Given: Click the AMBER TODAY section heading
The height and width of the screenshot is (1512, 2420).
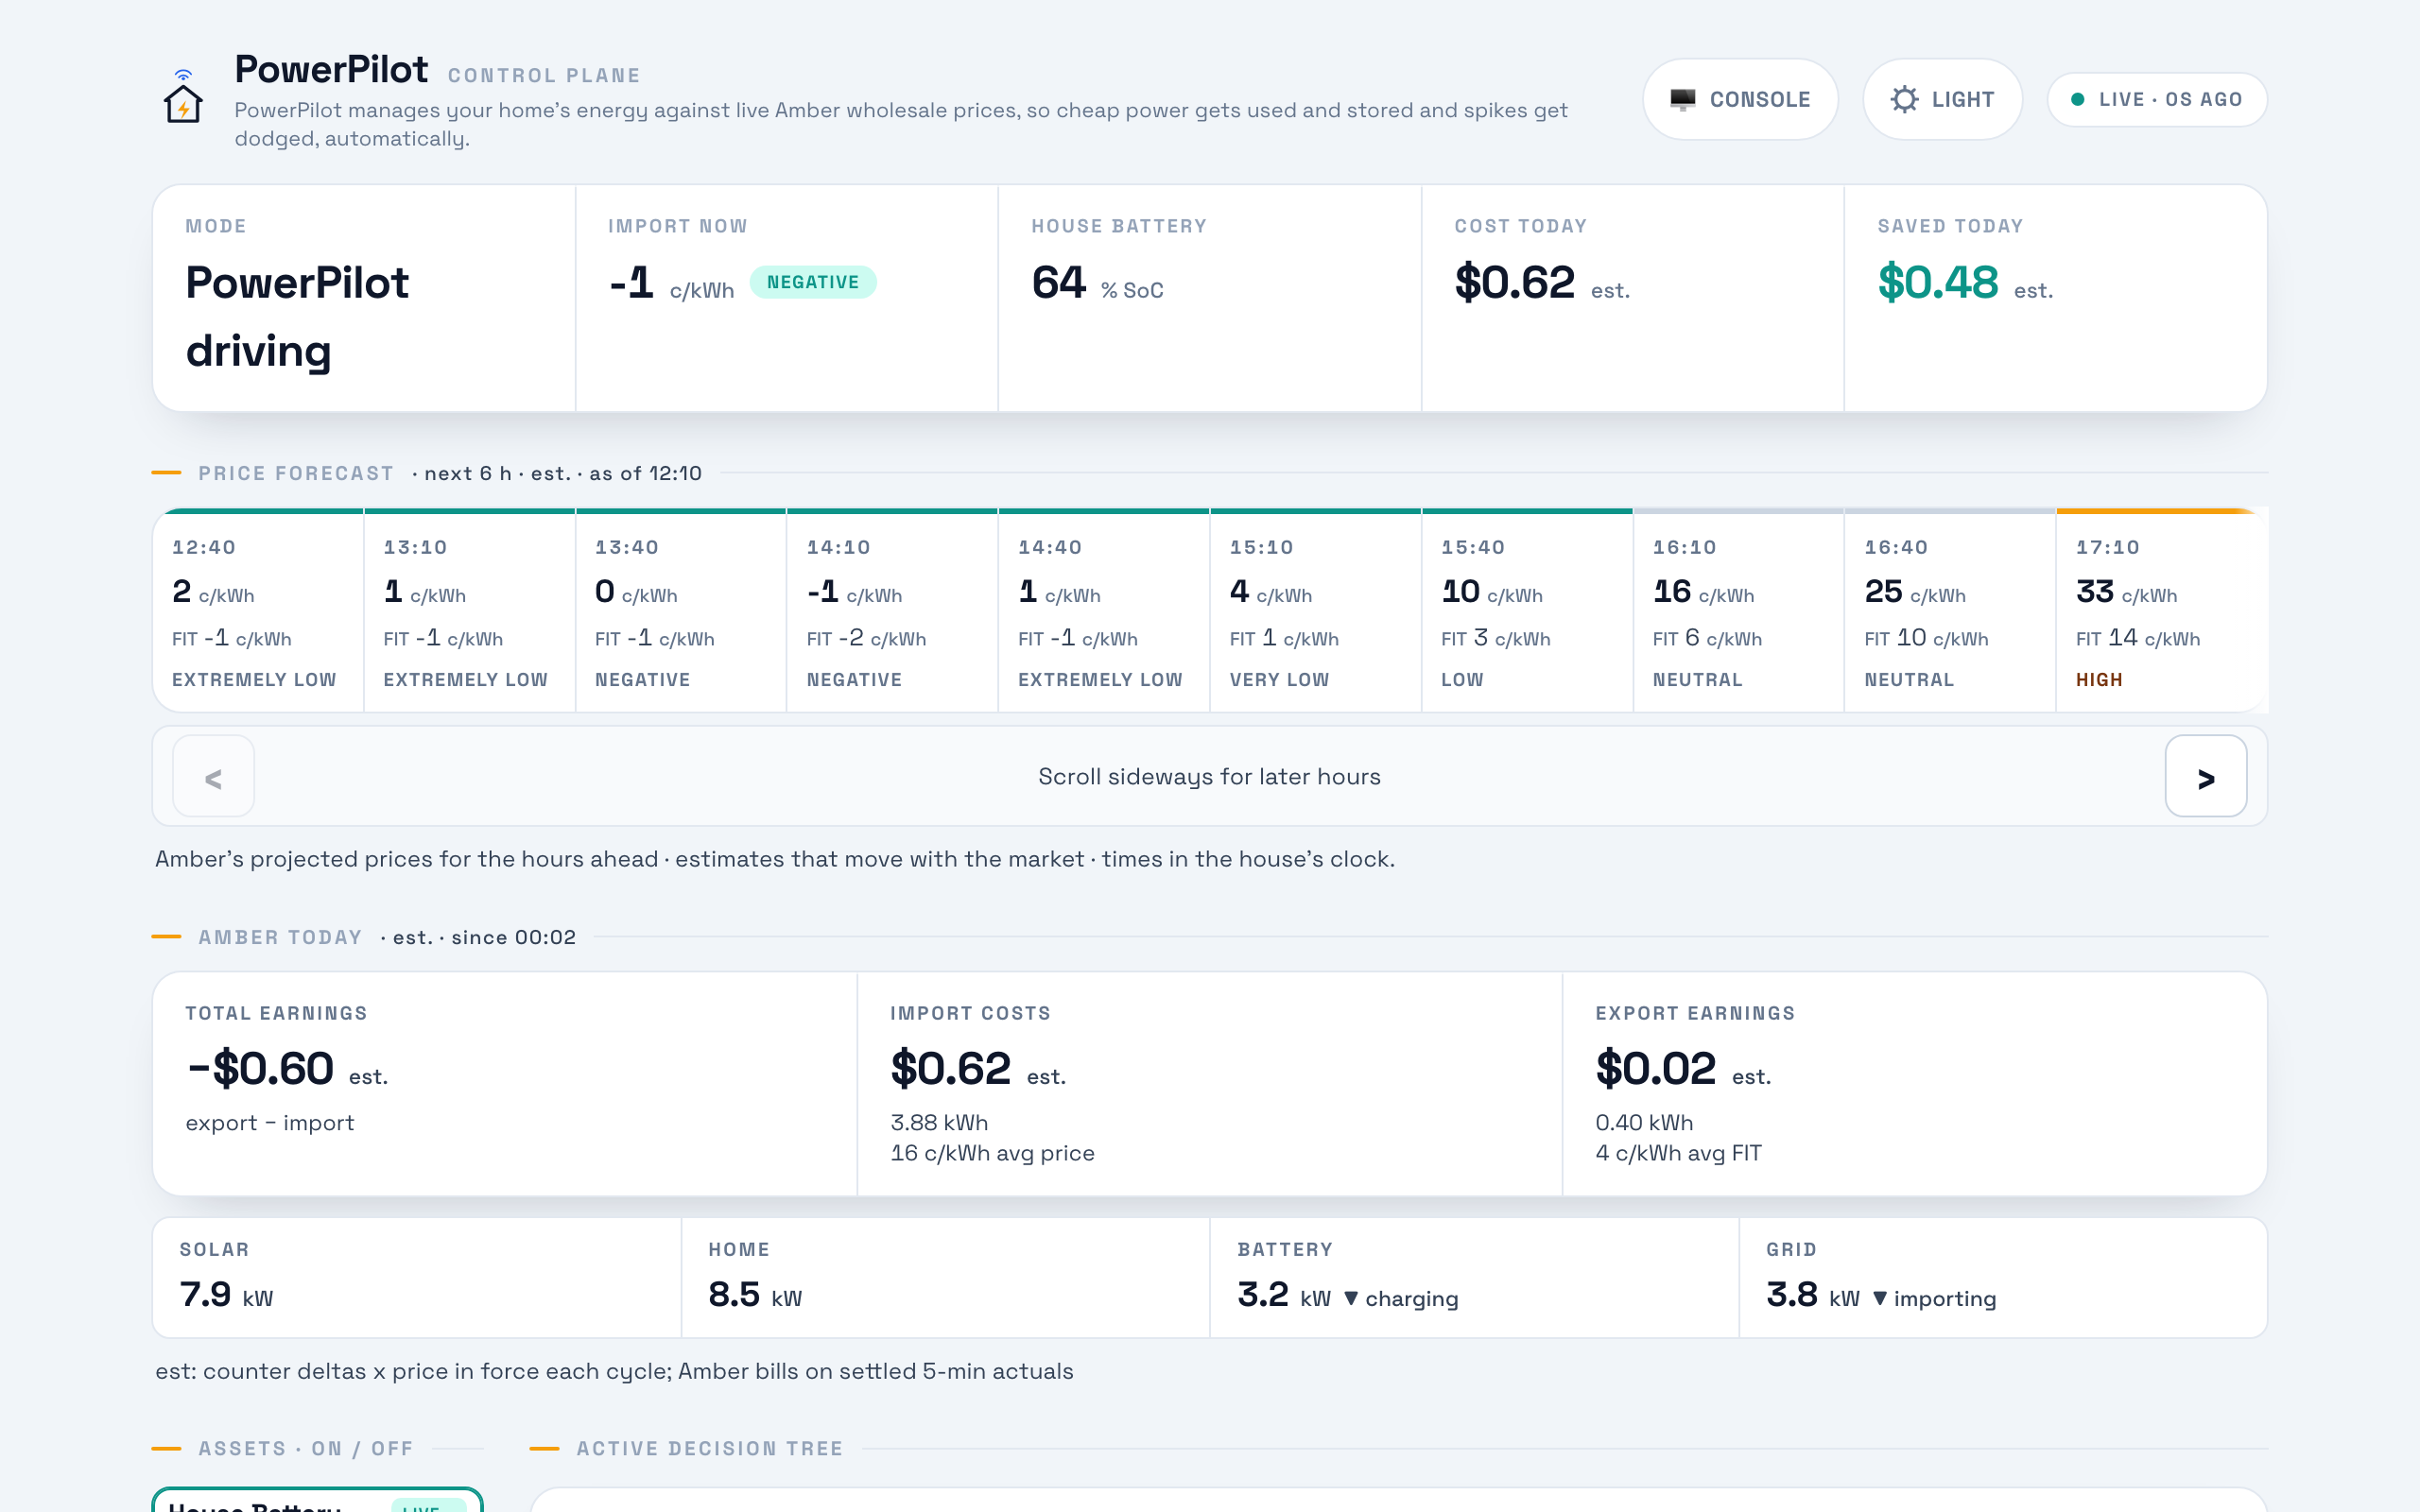Looking at the screenshot, I should click(280, 937).
